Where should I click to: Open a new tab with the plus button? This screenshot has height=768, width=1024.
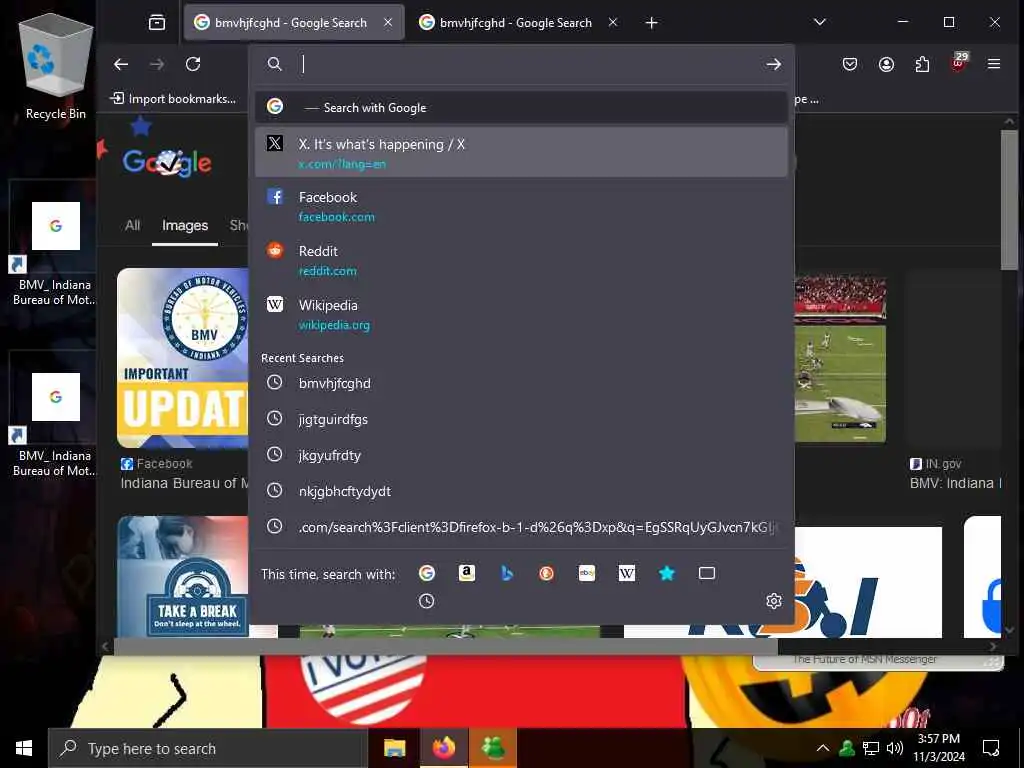[651, 23]
